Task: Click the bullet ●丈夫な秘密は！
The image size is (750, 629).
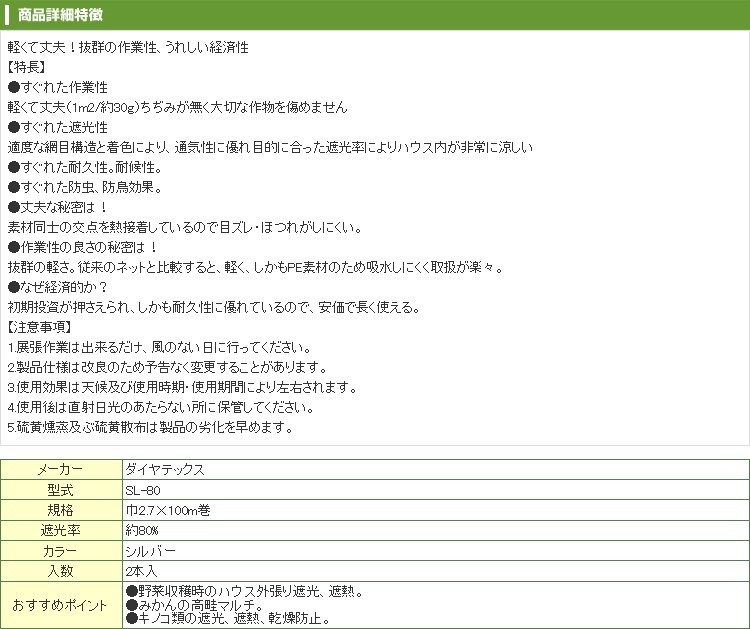Action: click(58, 208)
